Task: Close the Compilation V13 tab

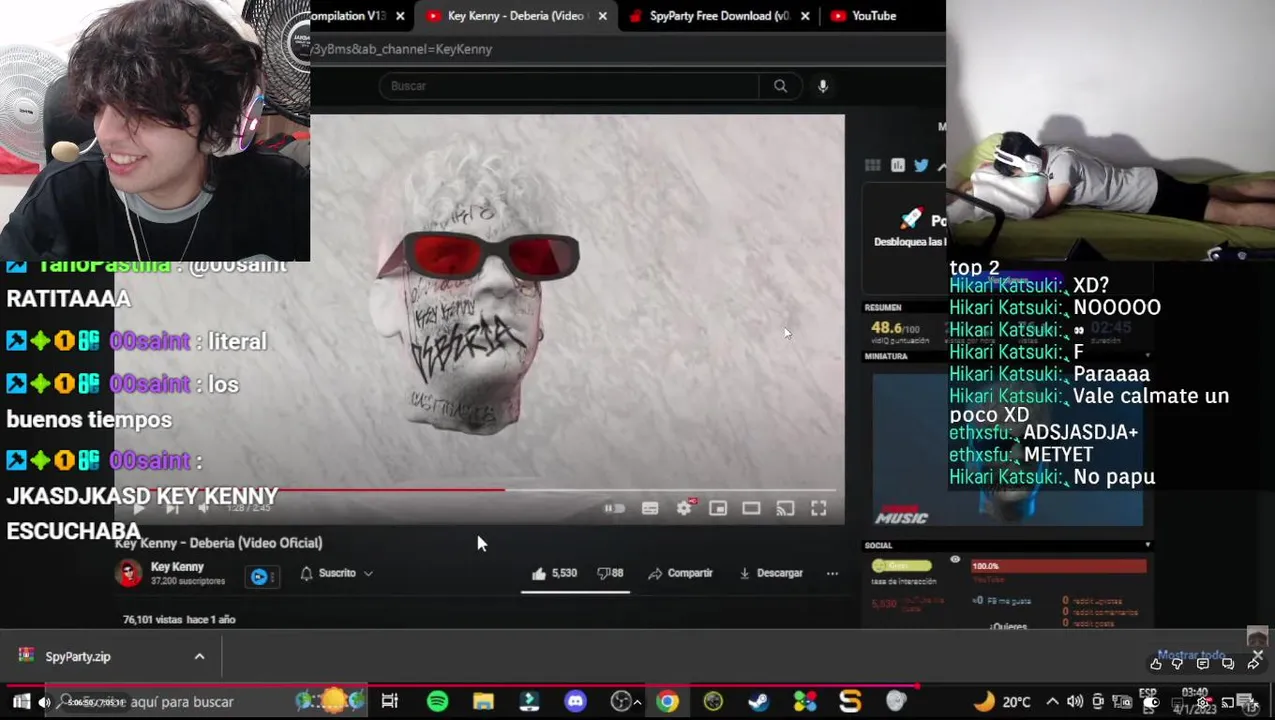Action: 400,16
